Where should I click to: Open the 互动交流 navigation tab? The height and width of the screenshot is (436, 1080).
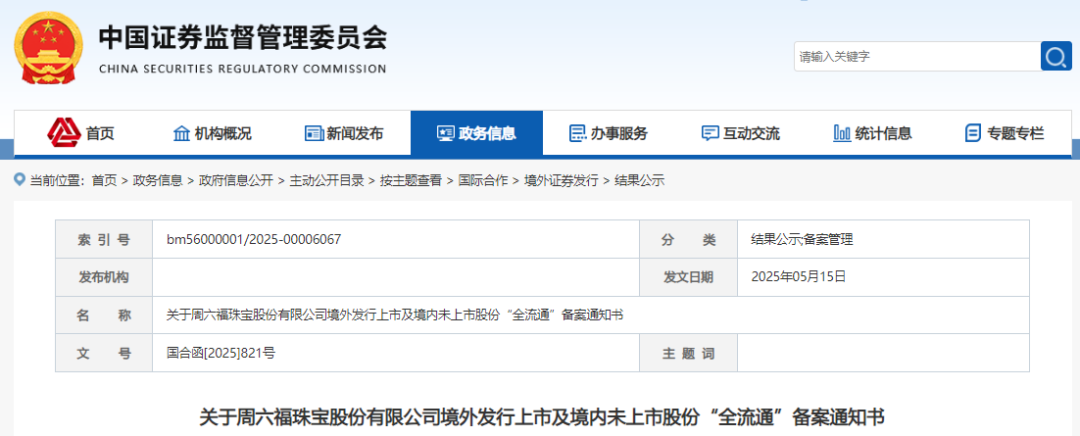[x=740, y=134]
